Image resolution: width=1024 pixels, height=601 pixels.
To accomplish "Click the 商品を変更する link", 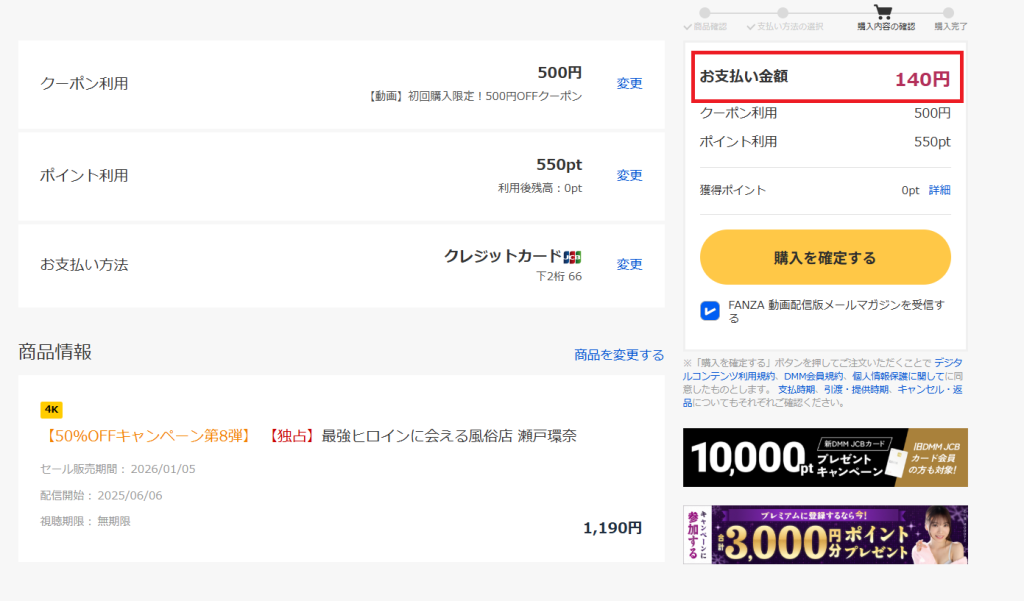I will [619, 354].
